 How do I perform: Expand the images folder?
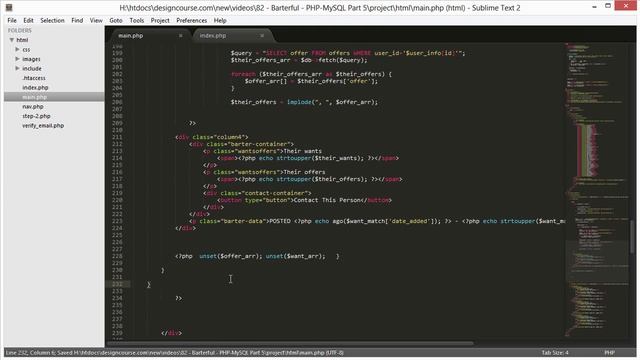coord(18,59)
